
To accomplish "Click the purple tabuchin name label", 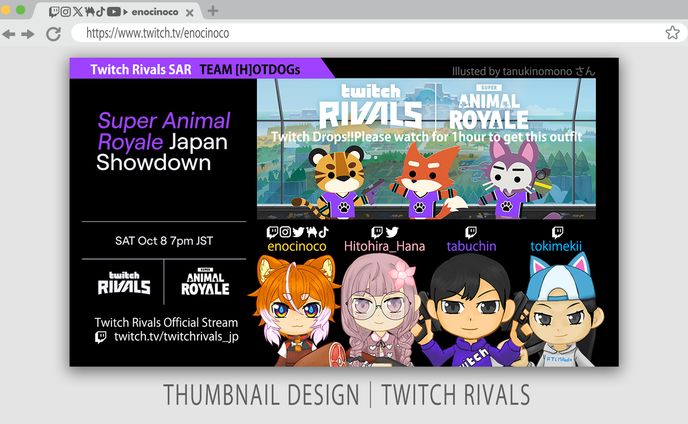I will [x=471, y=246].
